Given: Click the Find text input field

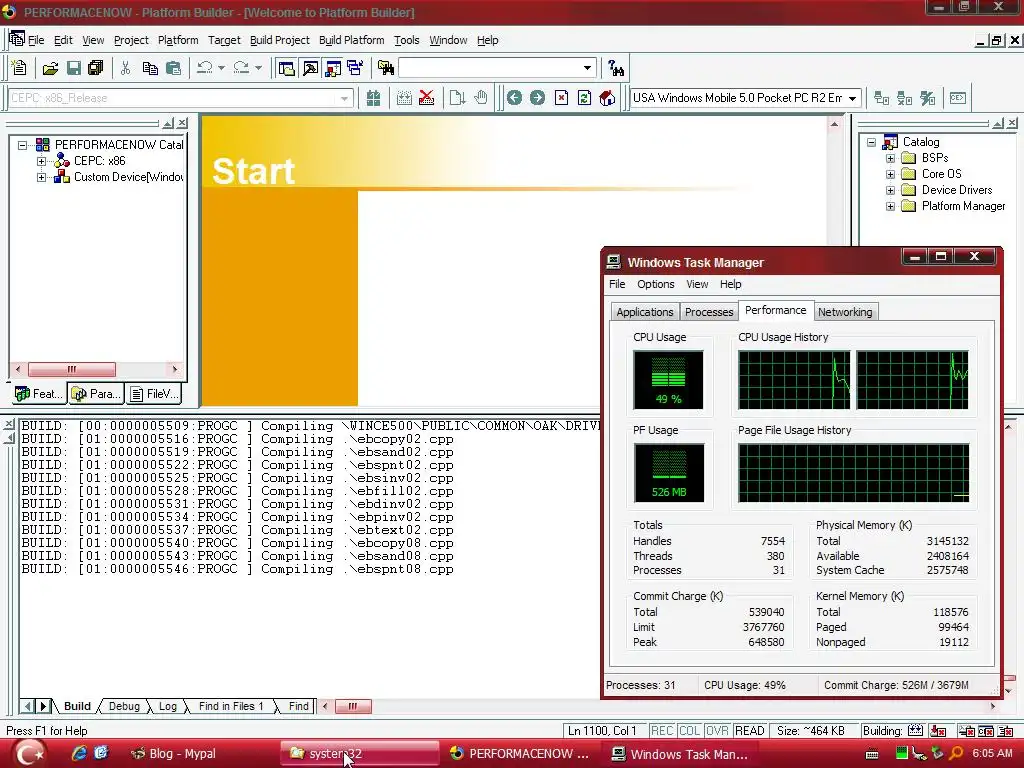Looking at the screenshot, I should pyautogui.click(x=489, y=68).
